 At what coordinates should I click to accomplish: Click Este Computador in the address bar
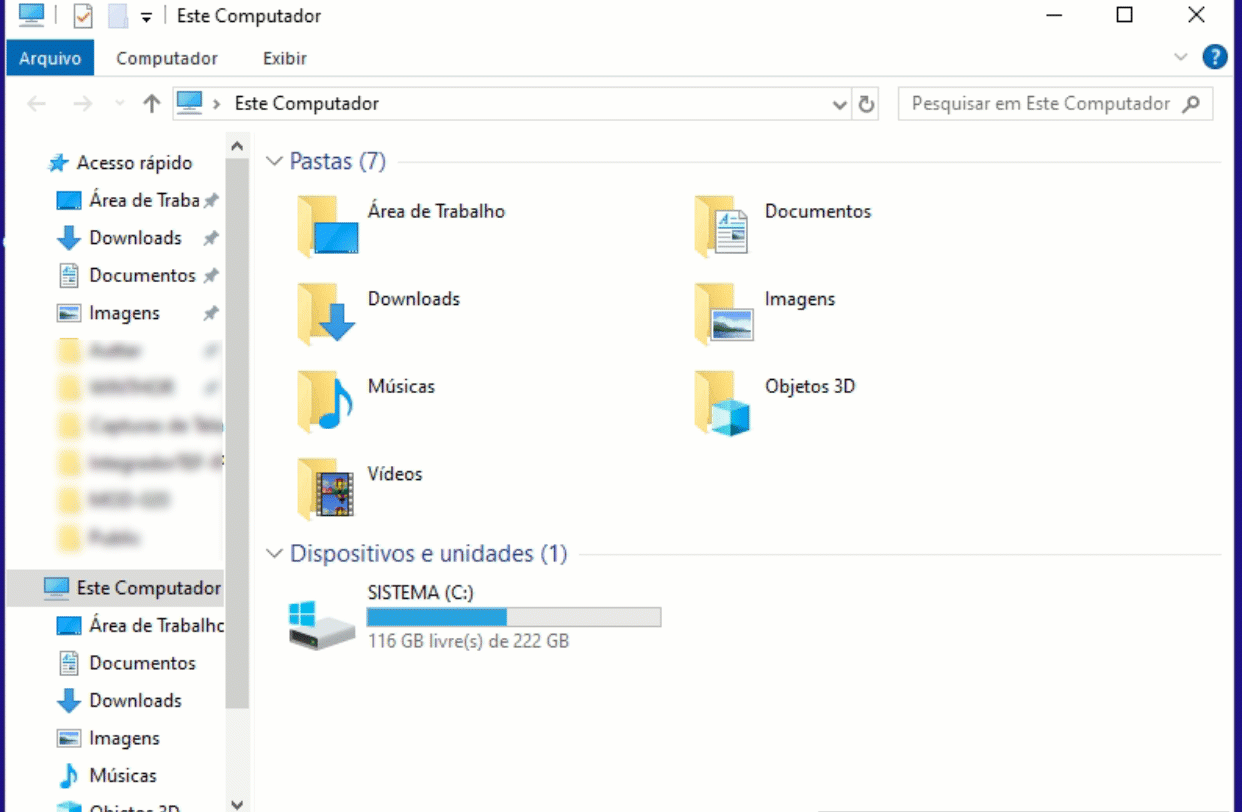tap(307, 103)
